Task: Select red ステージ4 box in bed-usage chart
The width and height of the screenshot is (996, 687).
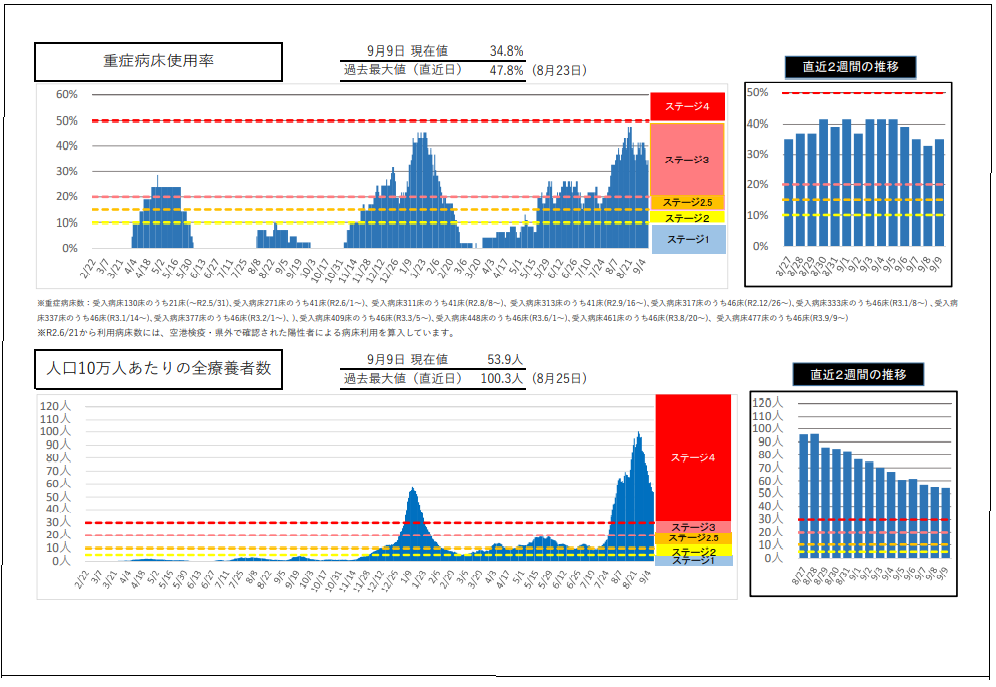Action: (686, 106)
